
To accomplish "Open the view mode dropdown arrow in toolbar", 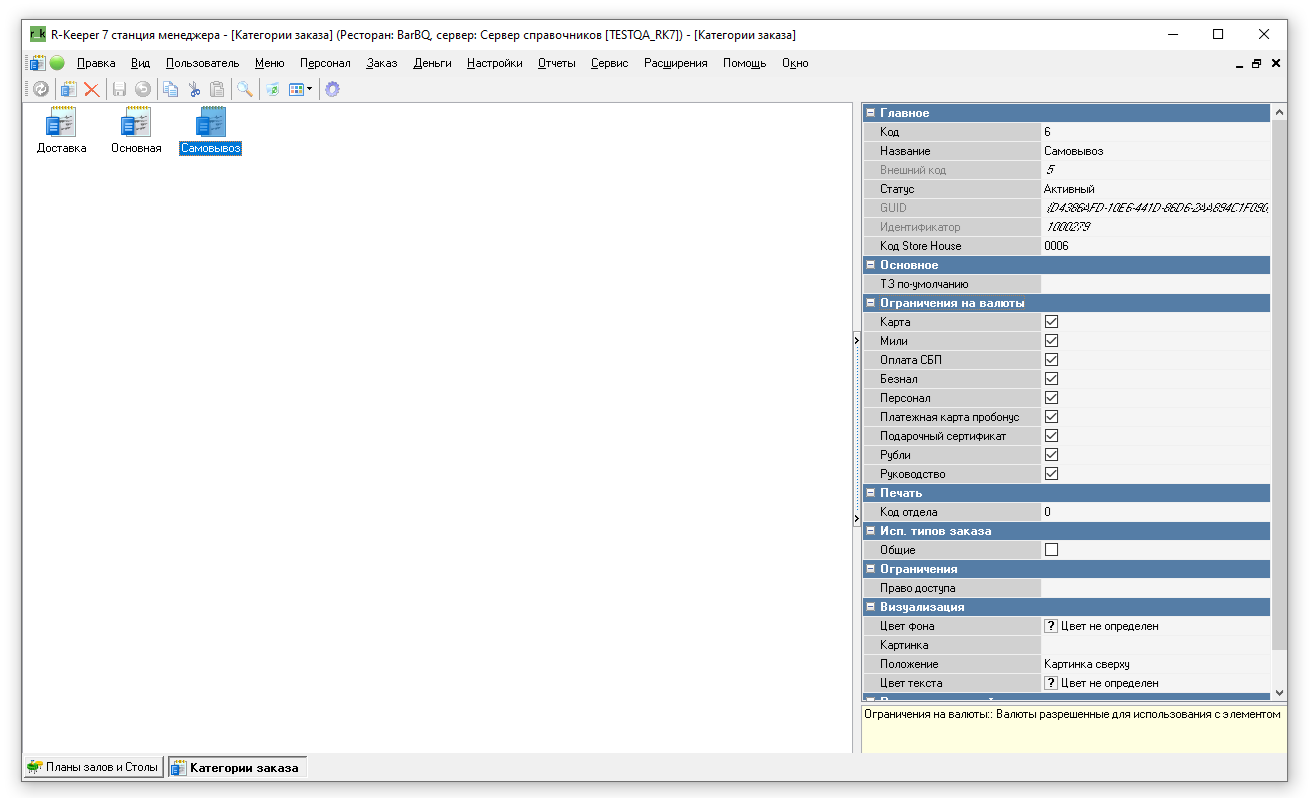I will [x=310, y=89].
